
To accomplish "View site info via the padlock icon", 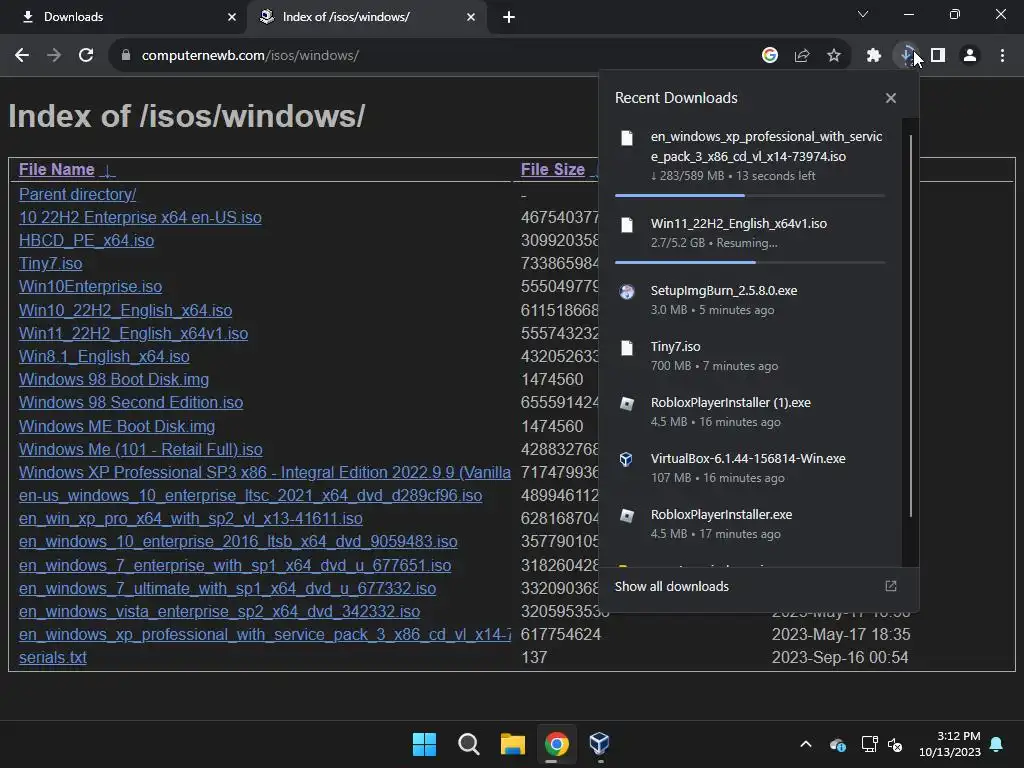I will click(126, 56).
